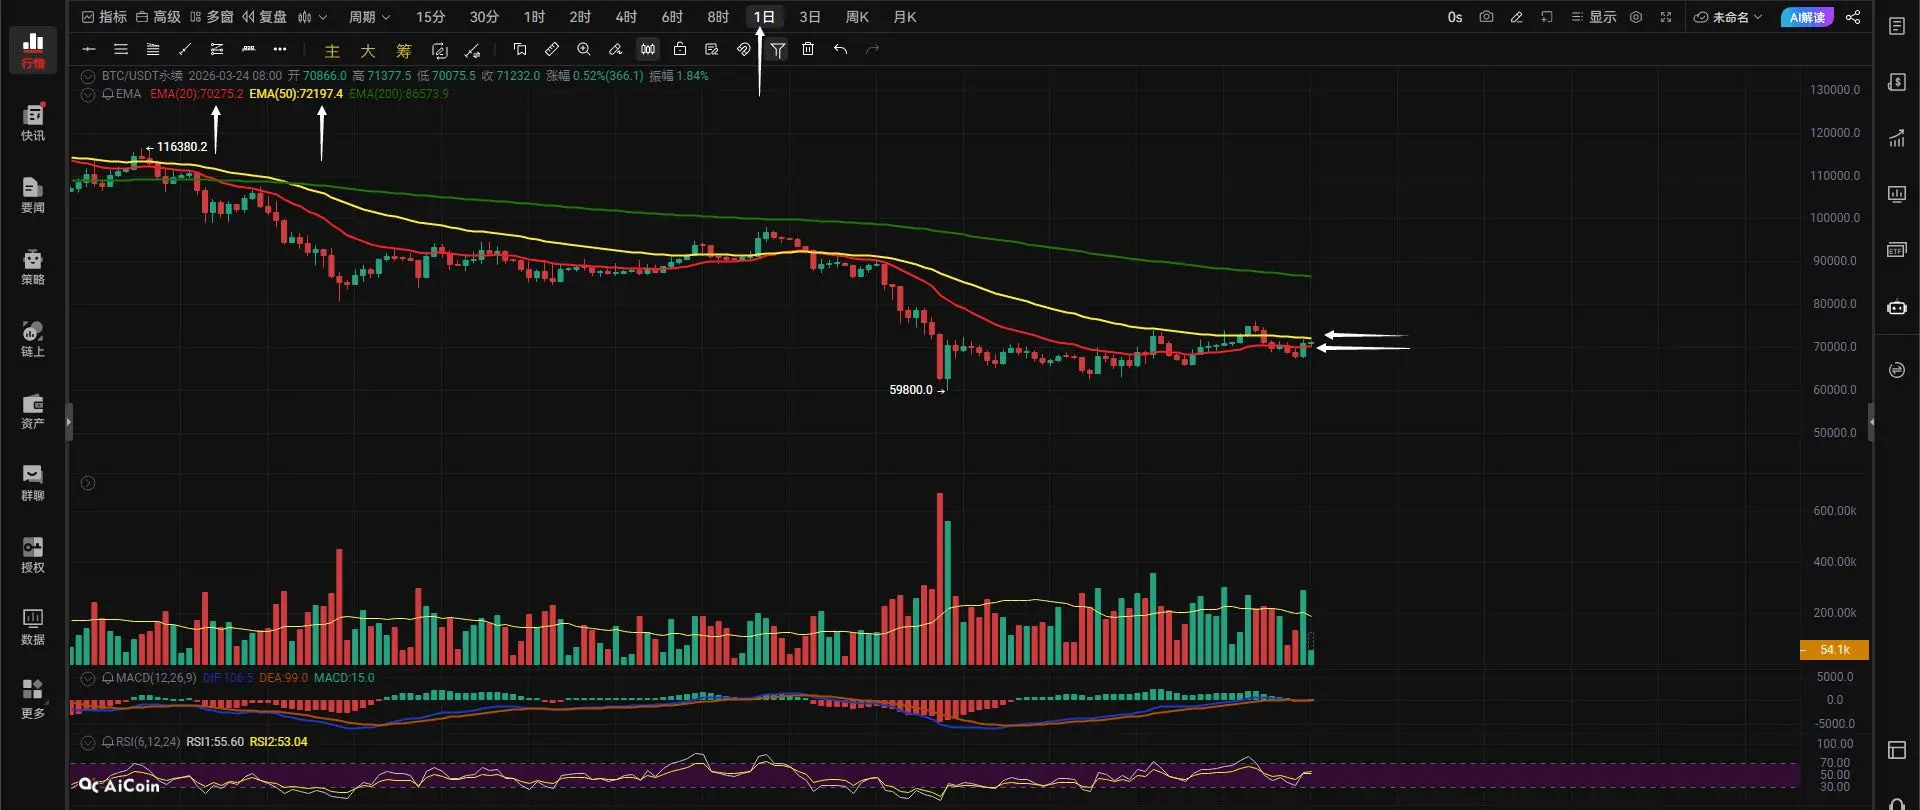The width and height of the screenshot is (1920, 810).
Task: Toggle the EMA alert bell icon
Action: click(107, 94)
